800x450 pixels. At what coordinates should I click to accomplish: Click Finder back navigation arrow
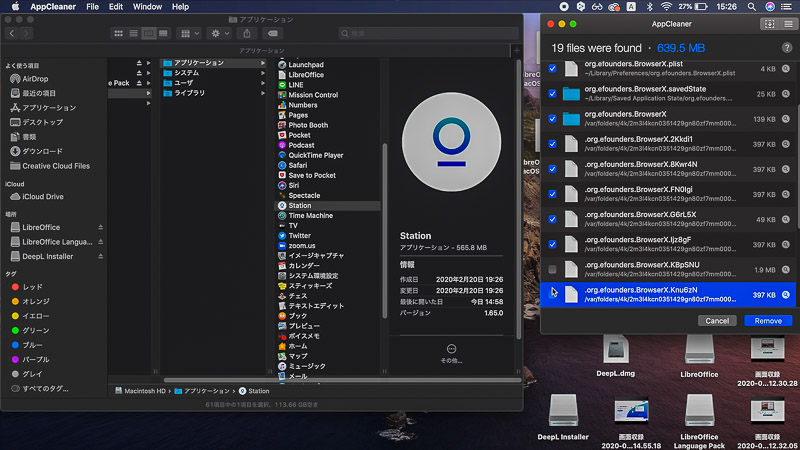click(12, 33)
